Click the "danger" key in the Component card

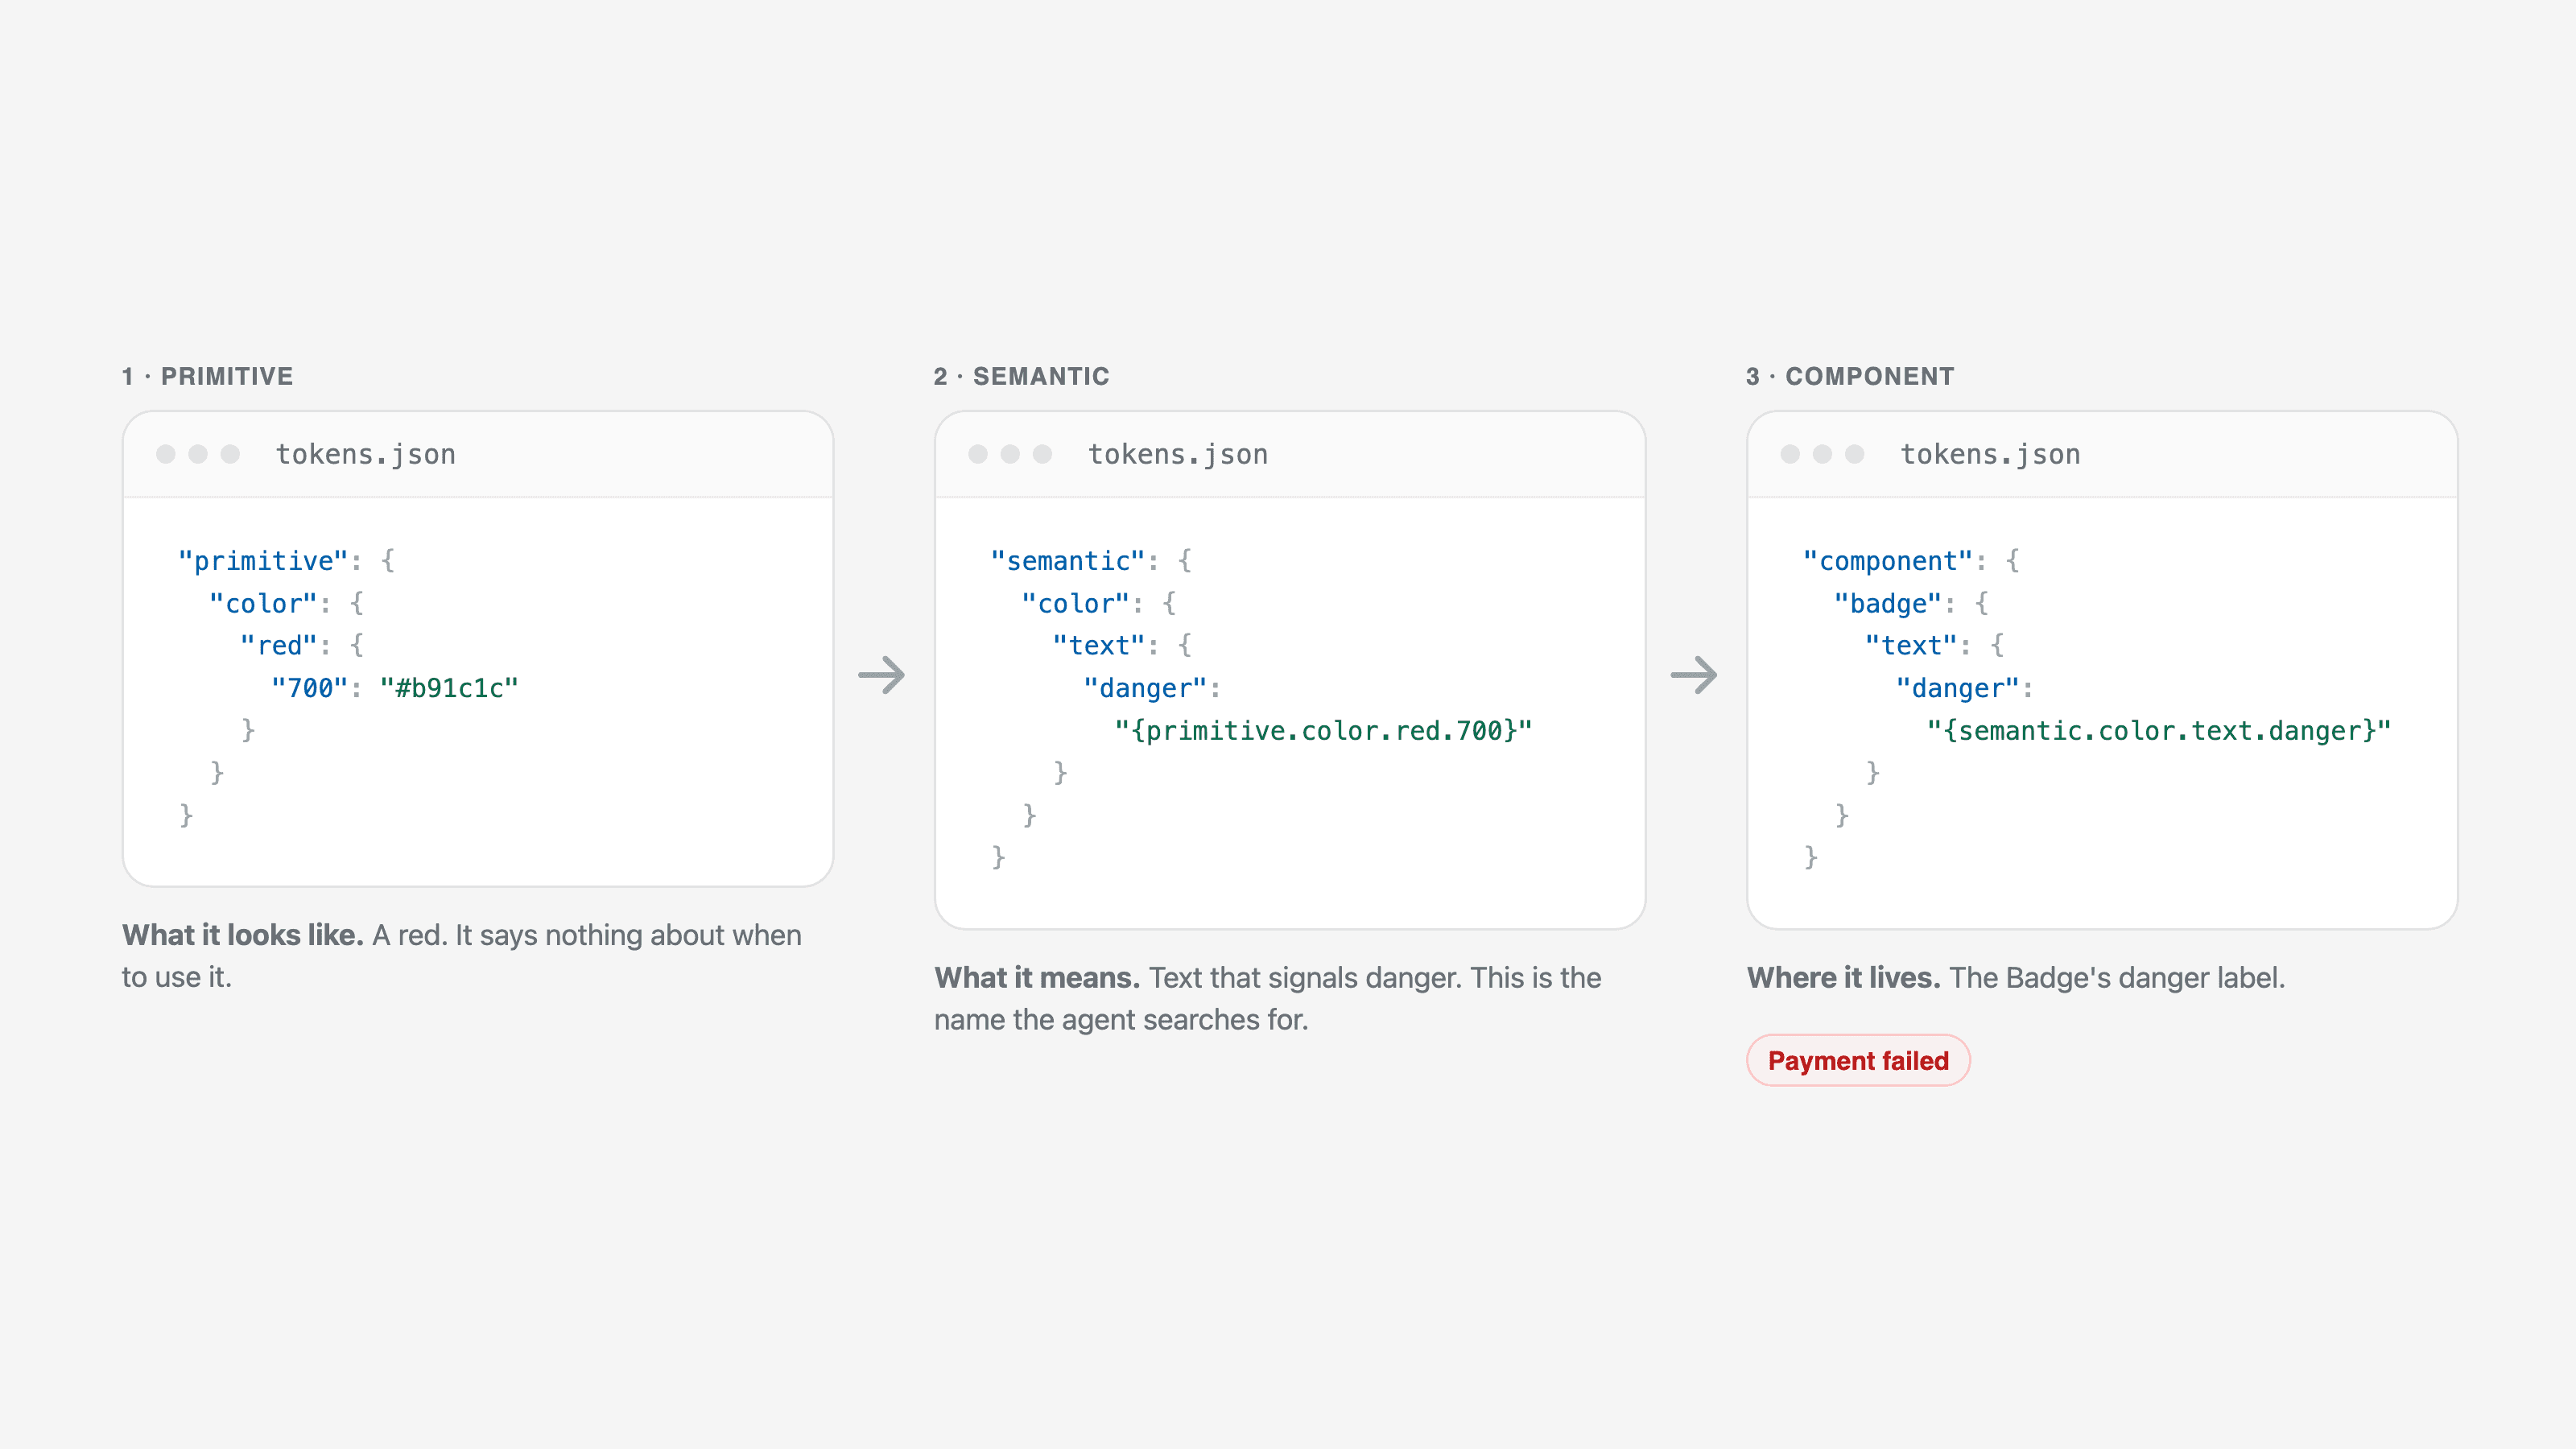point(1958,688)
